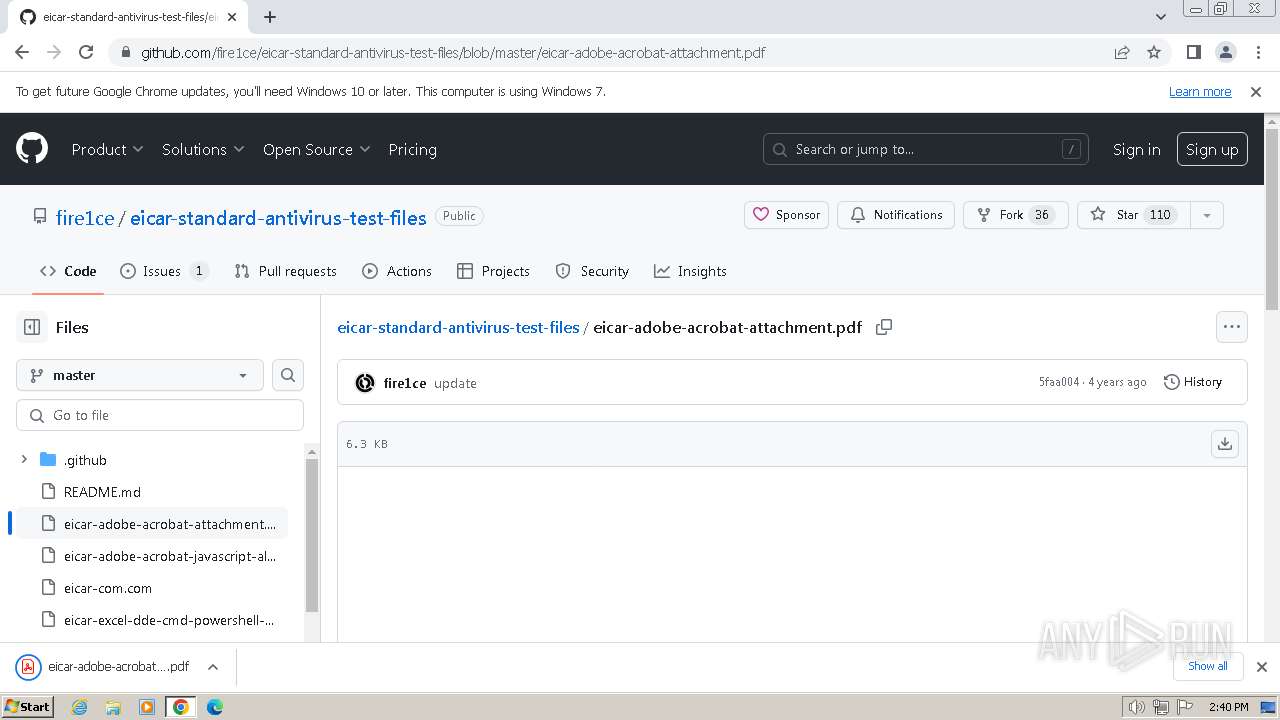Click commit hash 5faa004
The height and width of the screenshot is (720, 1280).
pyautogui.click(x=1059, y=382)
